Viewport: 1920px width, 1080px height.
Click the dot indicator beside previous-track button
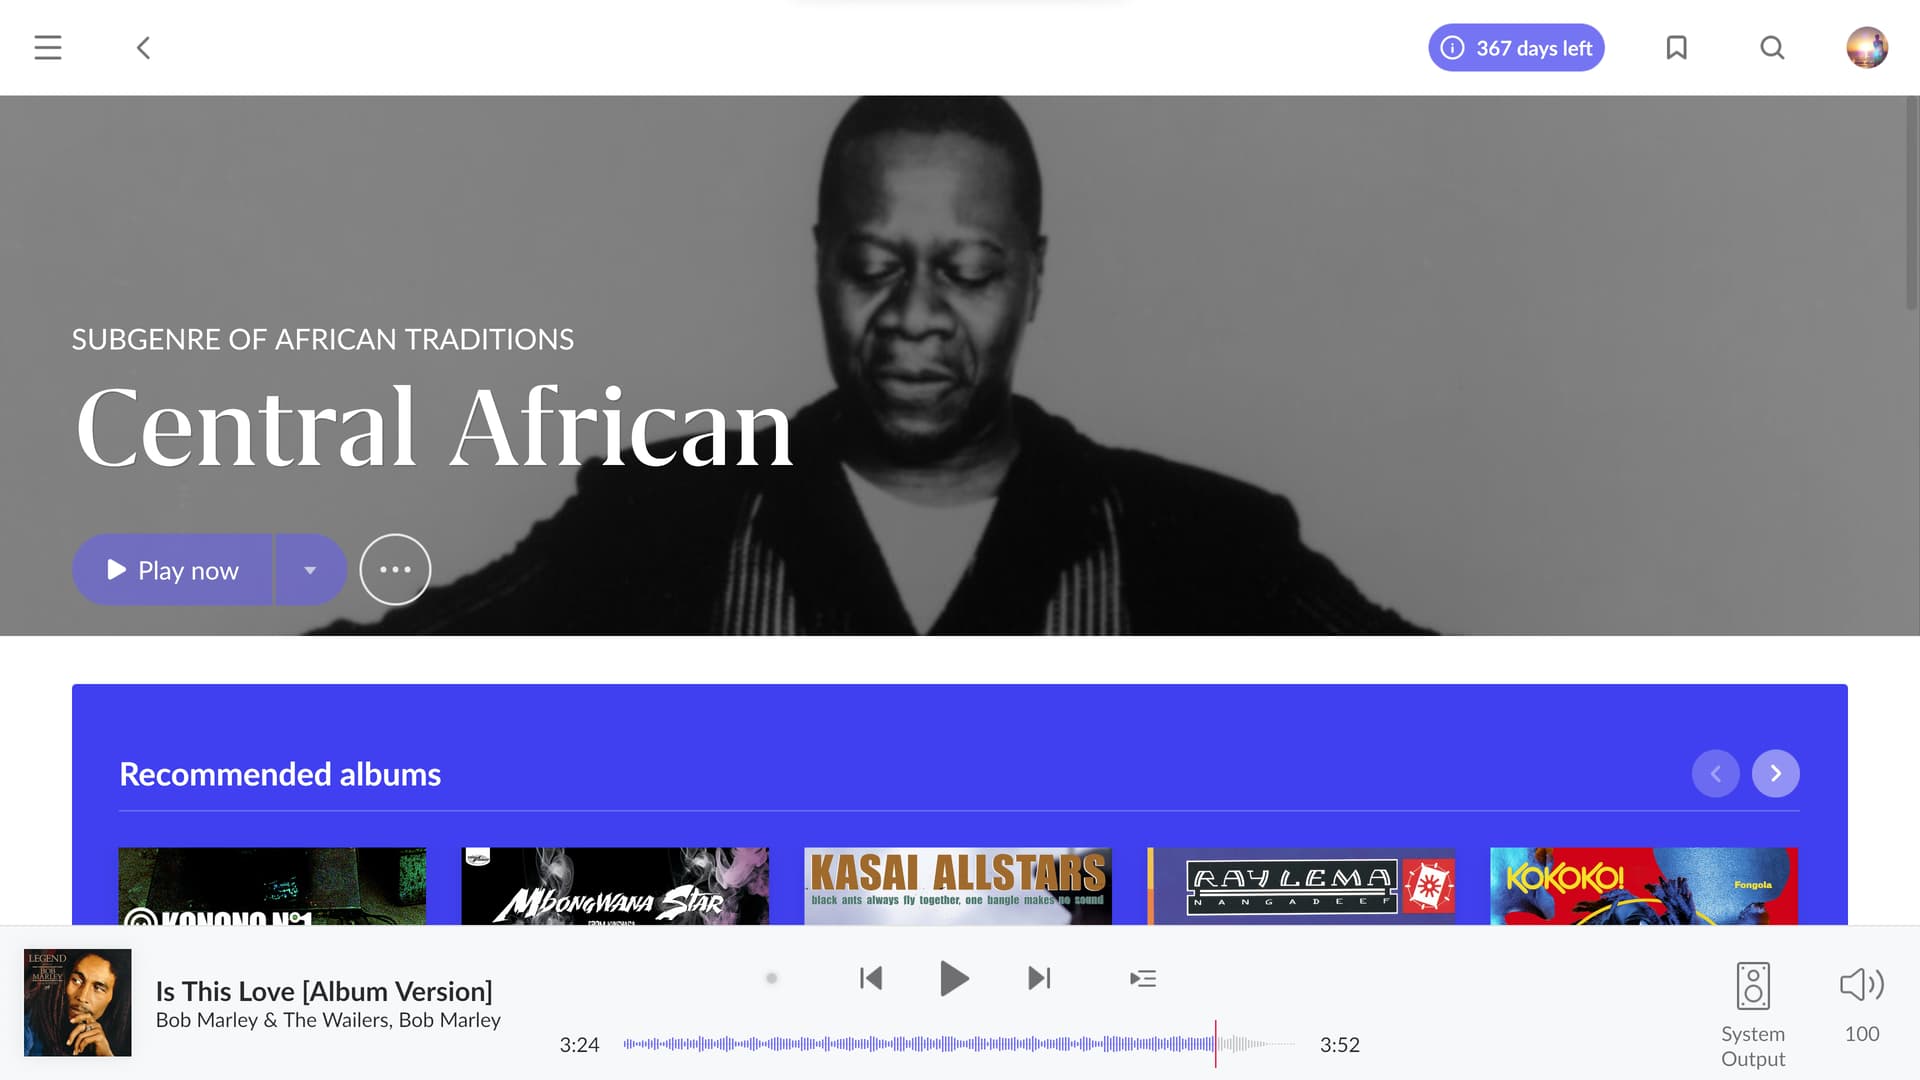pyautogui.click(x=771, y=978)
